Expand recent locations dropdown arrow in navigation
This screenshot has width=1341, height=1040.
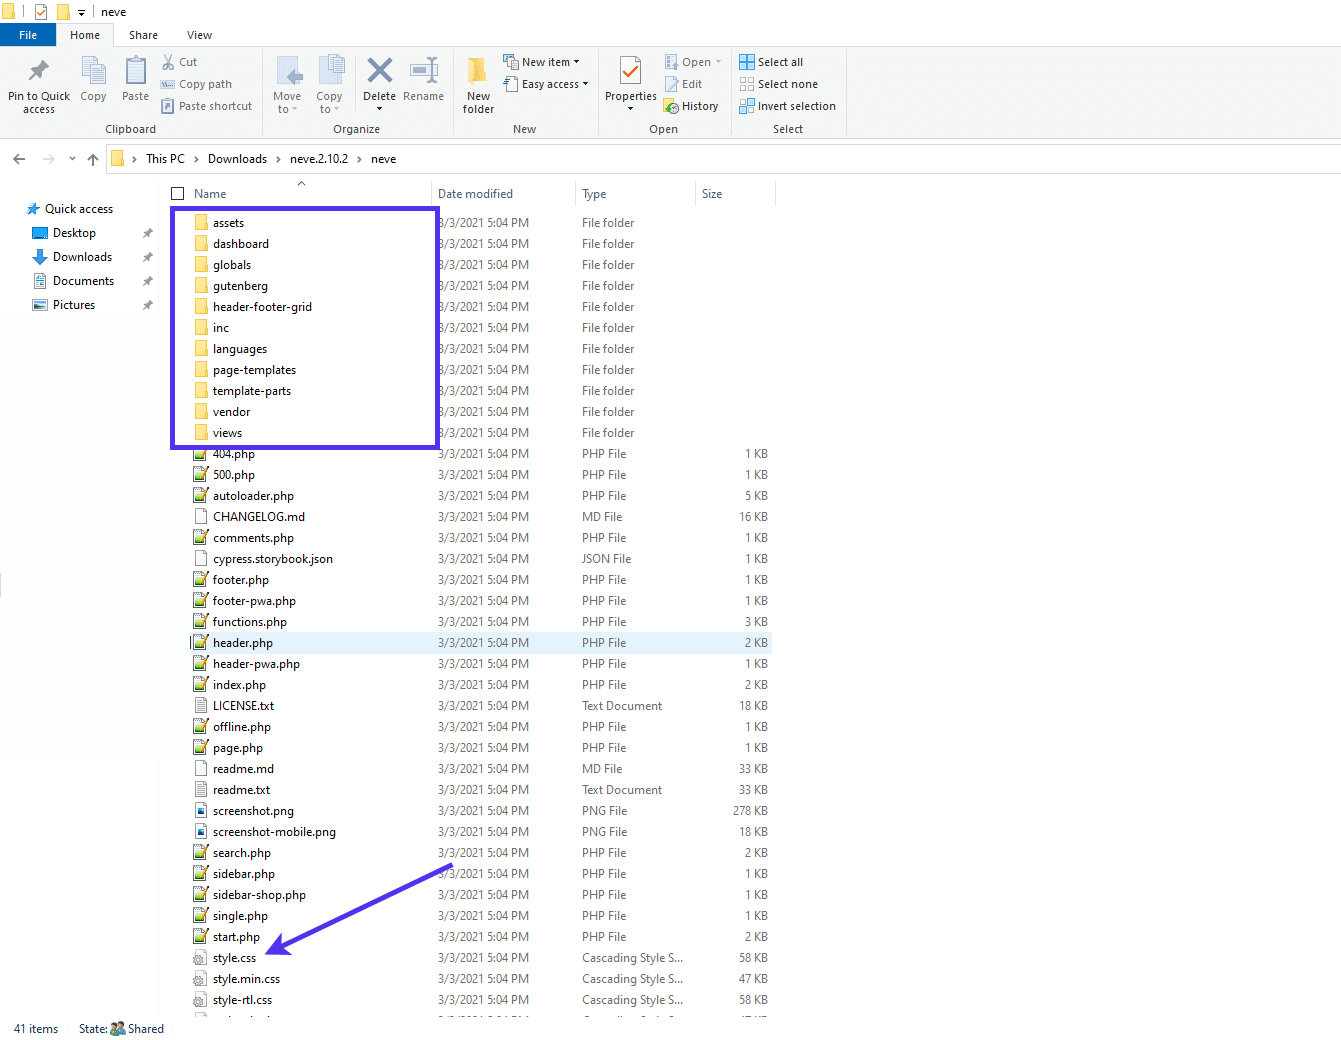(72, 159)
